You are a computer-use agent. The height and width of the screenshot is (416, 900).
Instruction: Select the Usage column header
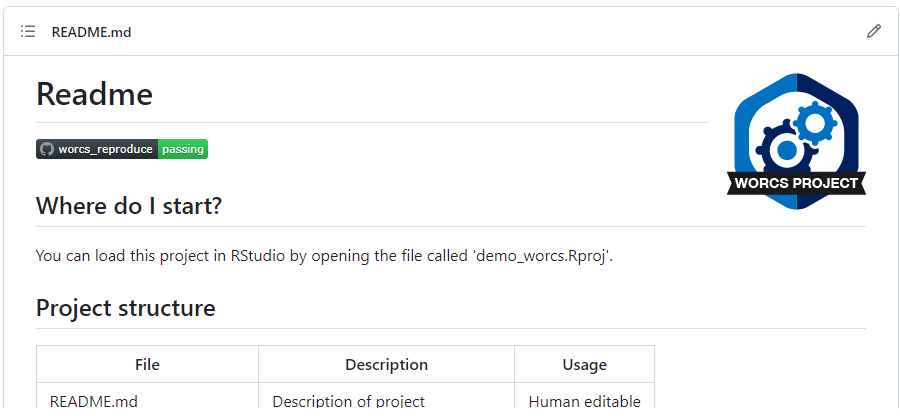(584, 365)
